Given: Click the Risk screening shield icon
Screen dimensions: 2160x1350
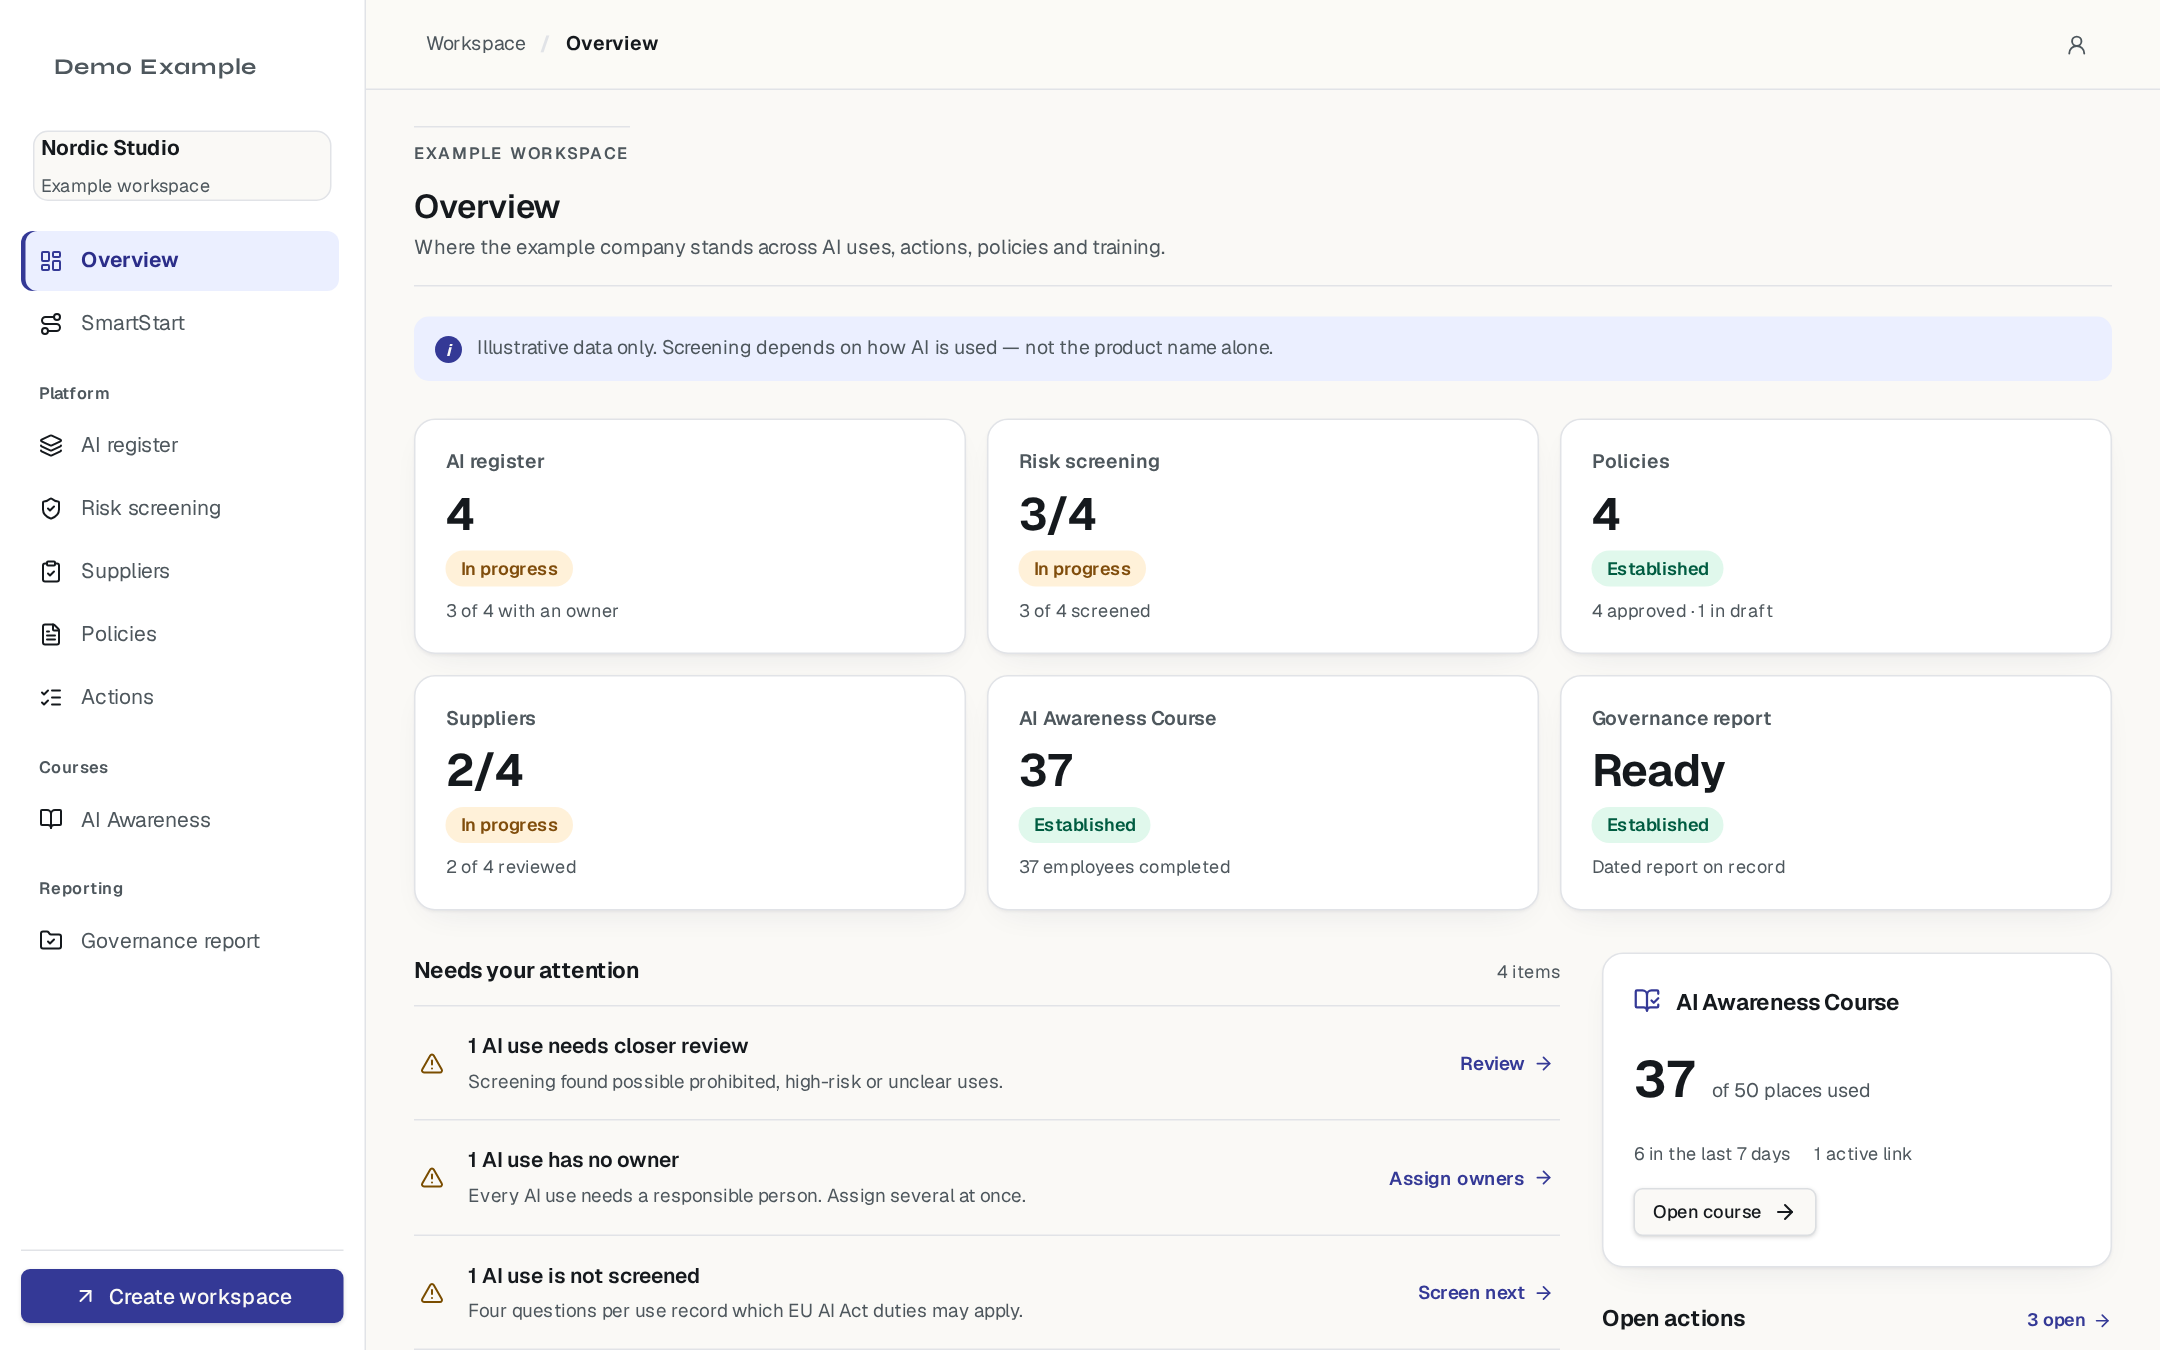Looking at the screenshot, I should (51, 509).
